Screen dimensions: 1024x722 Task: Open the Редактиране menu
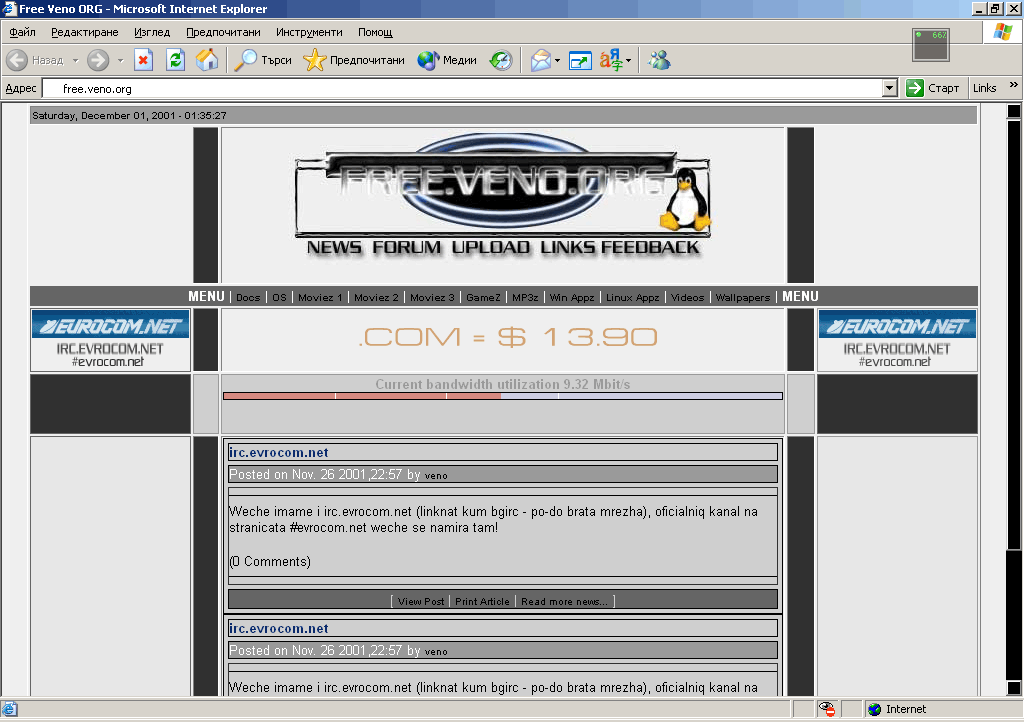click(85, 32)
